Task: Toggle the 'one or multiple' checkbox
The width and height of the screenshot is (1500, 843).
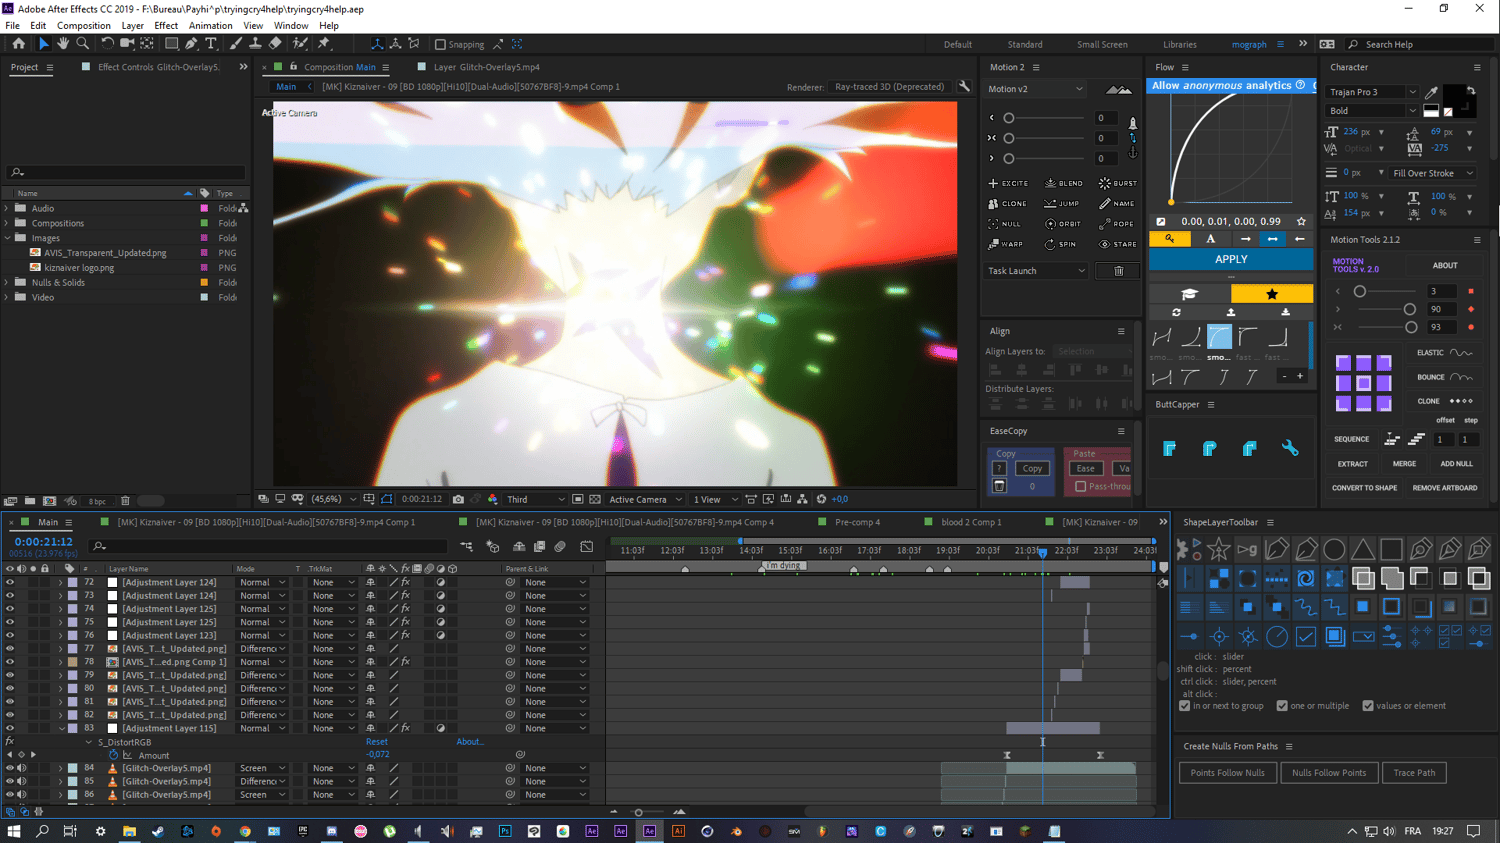Action: point(1282,706)
